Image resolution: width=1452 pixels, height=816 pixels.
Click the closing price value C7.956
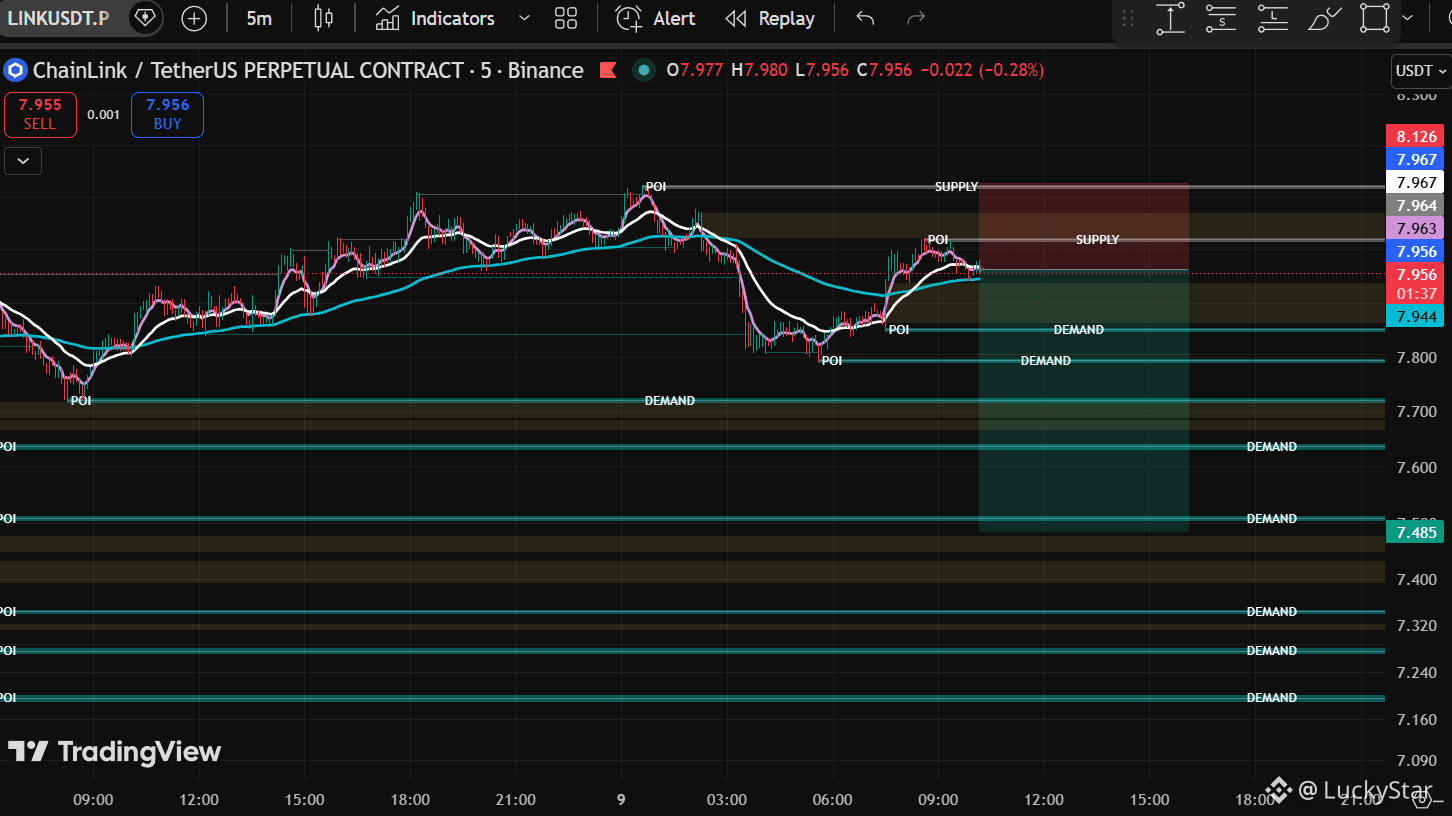884,70
